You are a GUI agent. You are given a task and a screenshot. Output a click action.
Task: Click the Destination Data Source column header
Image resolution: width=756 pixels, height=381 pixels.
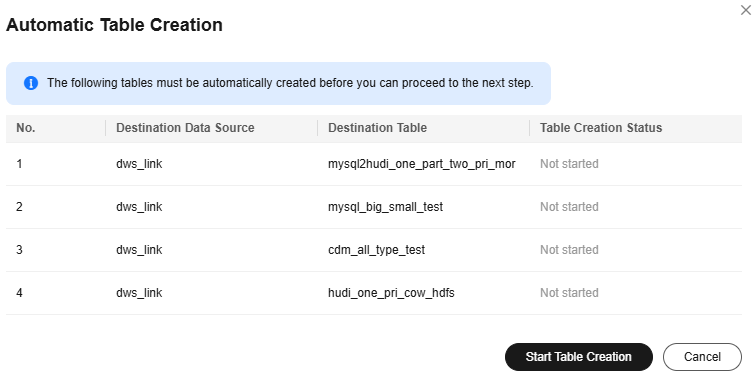[185, 128]
